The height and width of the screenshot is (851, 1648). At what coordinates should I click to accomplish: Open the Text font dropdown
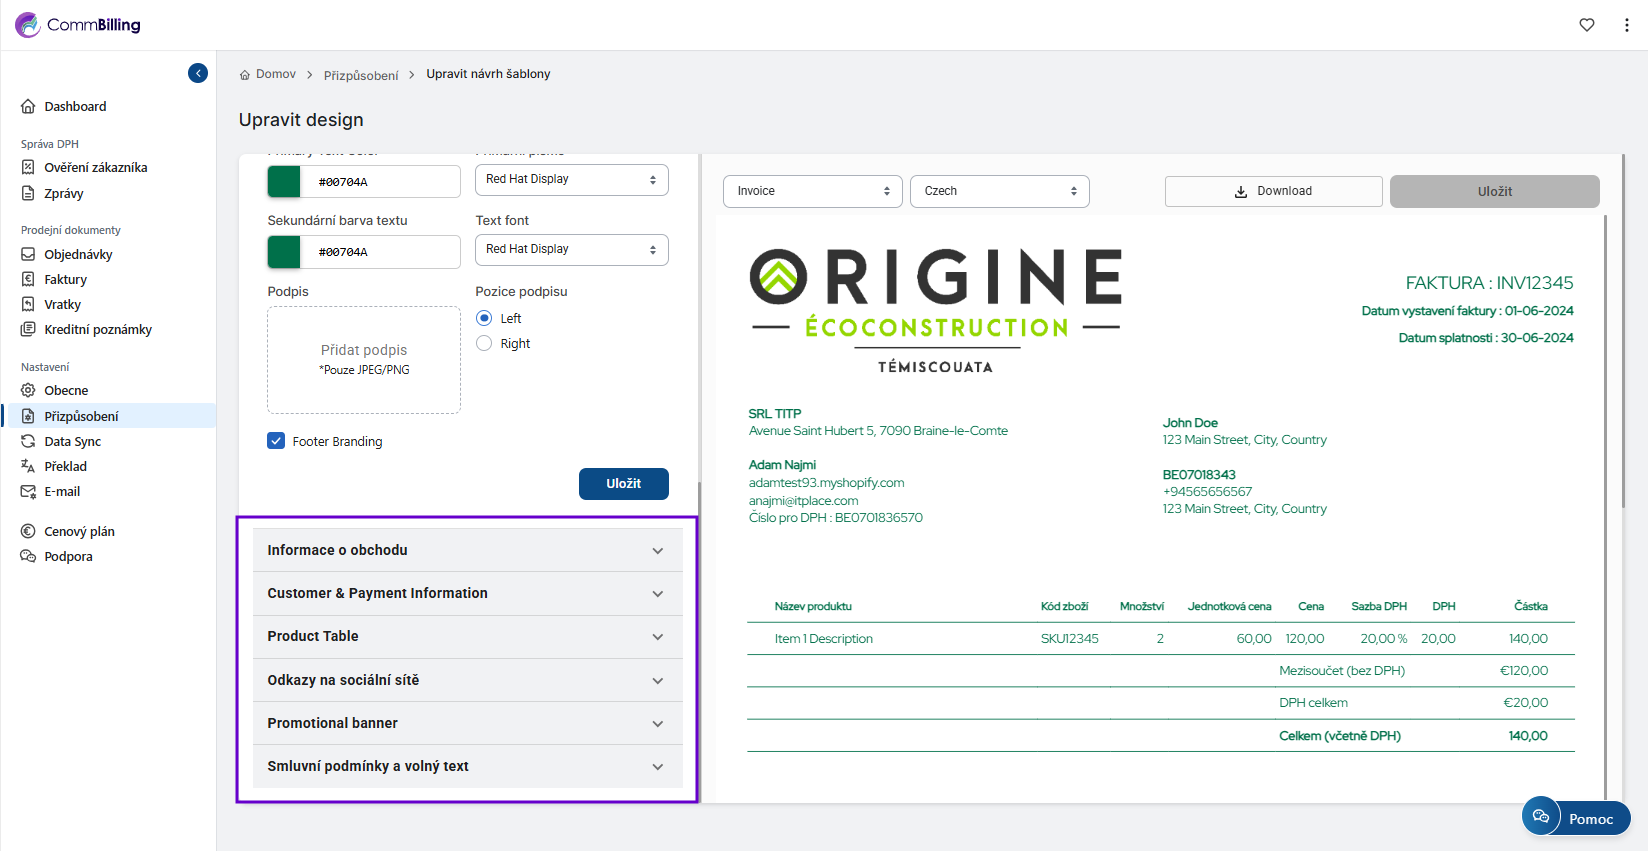571,250
